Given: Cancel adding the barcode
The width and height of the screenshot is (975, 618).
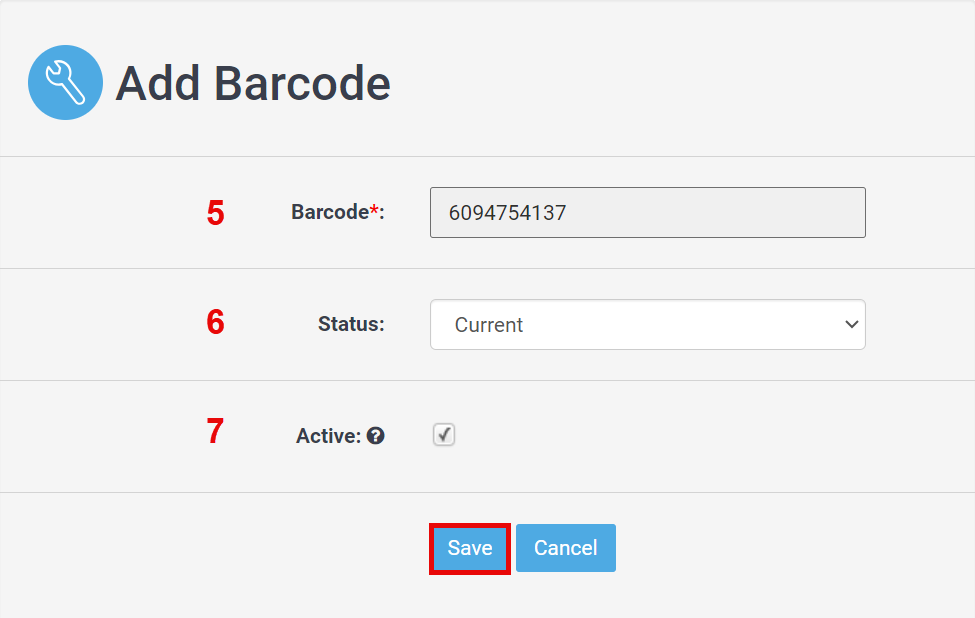Looking at the screenshot, I should coord(565,548).
